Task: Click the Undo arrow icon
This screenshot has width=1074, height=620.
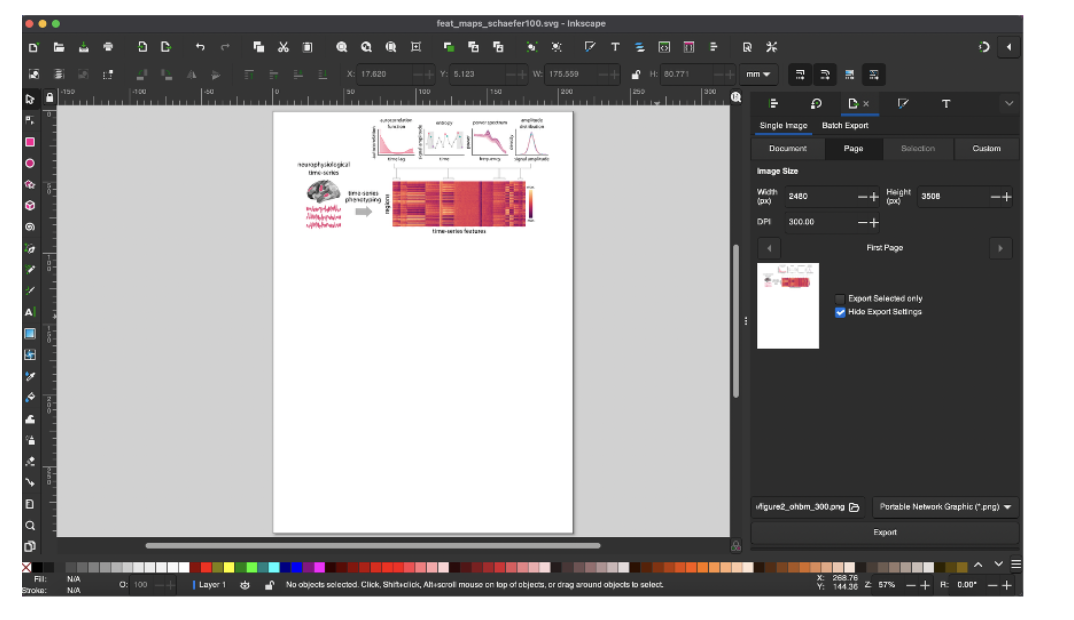Action: pyautogui.click(x=200, y=47)
